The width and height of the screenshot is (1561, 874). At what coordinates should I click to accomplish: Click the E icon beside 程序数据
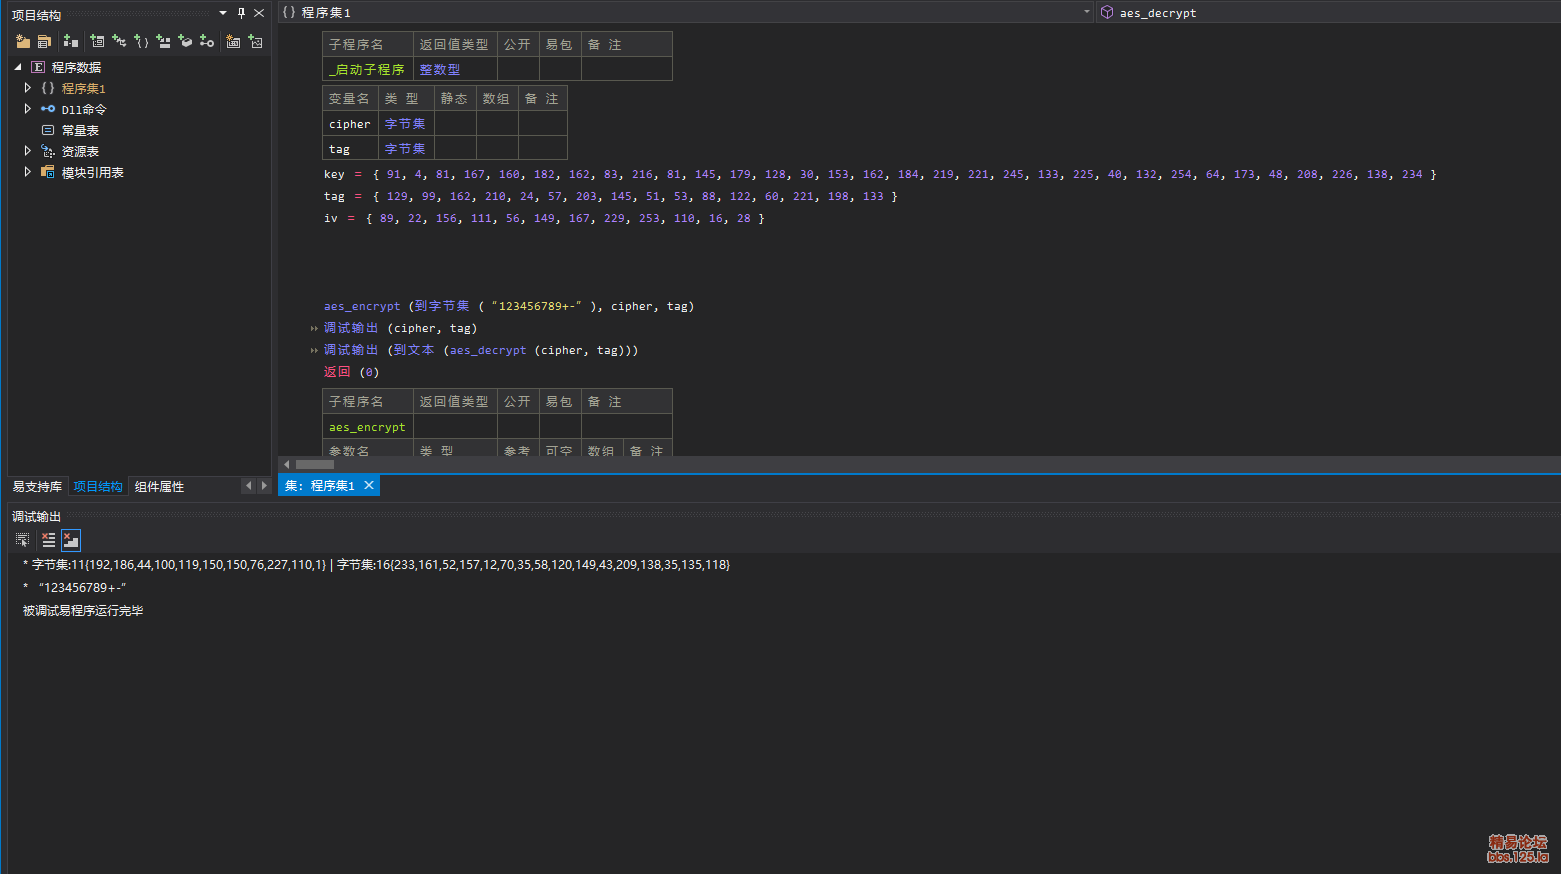[38, 67]
